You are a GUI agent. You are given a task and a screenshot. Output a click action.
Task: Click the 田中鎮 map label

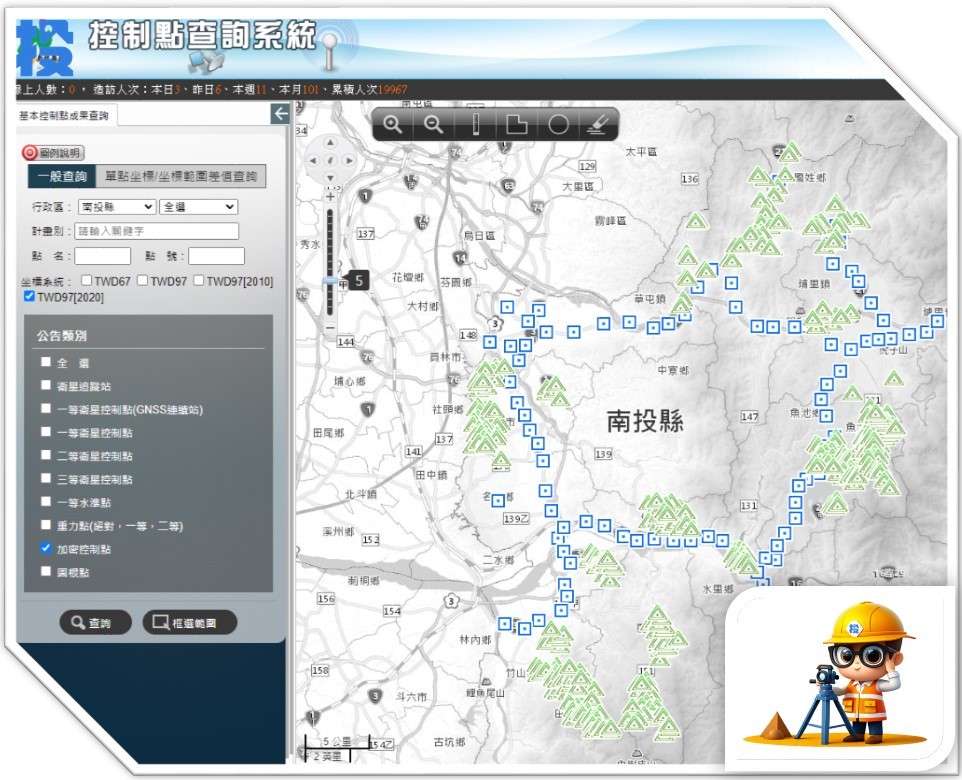(431, 475)
